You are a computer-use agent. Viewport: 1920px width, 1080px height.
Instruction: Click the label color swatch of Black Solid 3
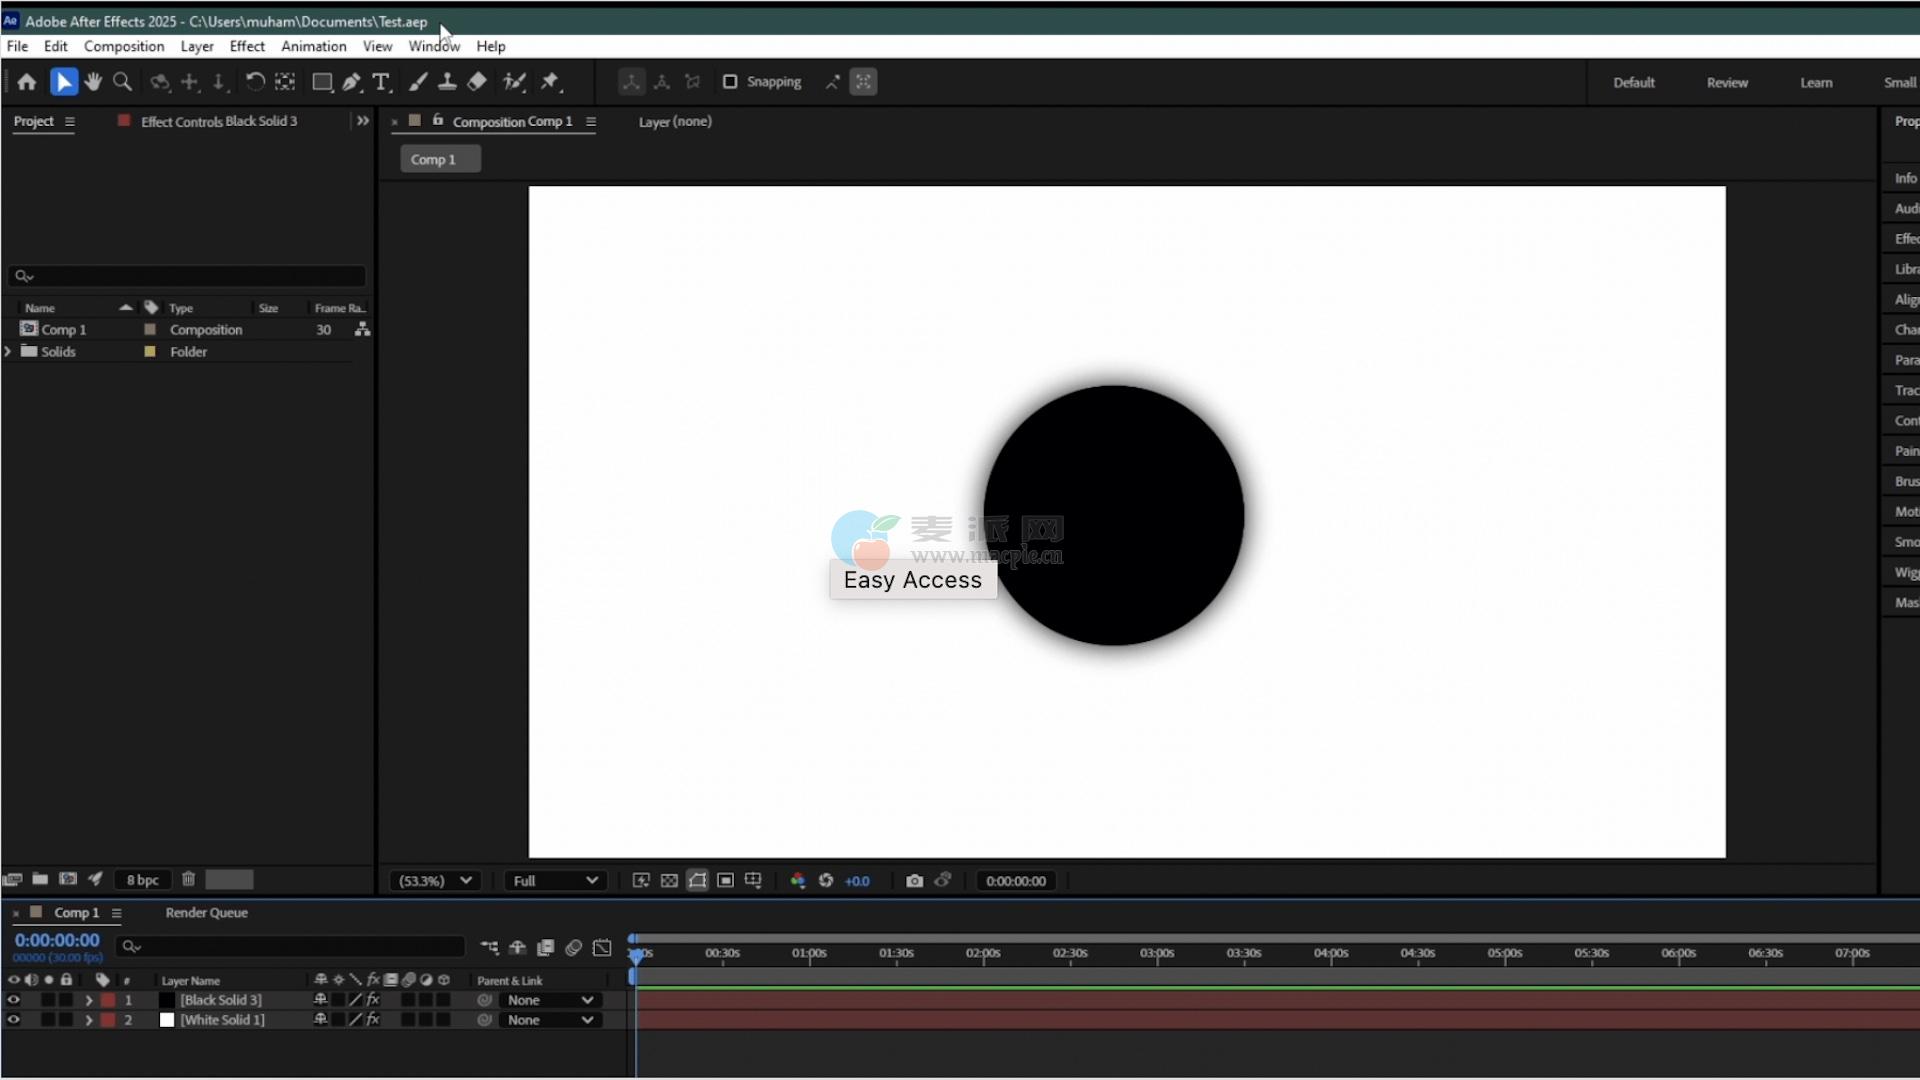coord(107,1000)
